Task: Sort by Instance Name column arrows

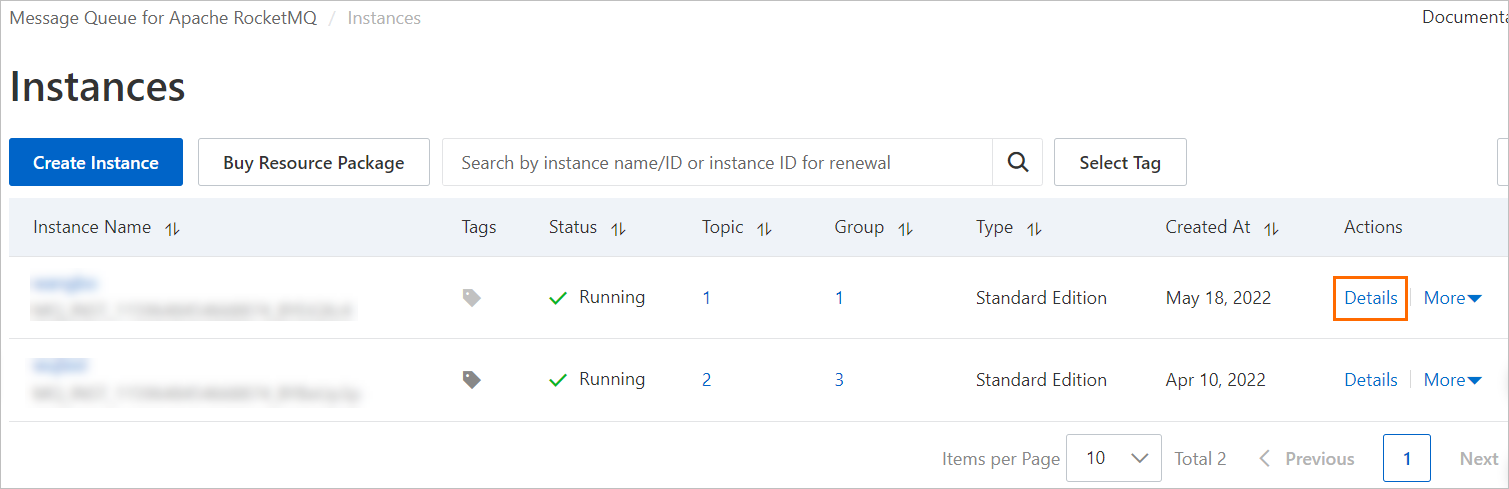Action: 173,229
